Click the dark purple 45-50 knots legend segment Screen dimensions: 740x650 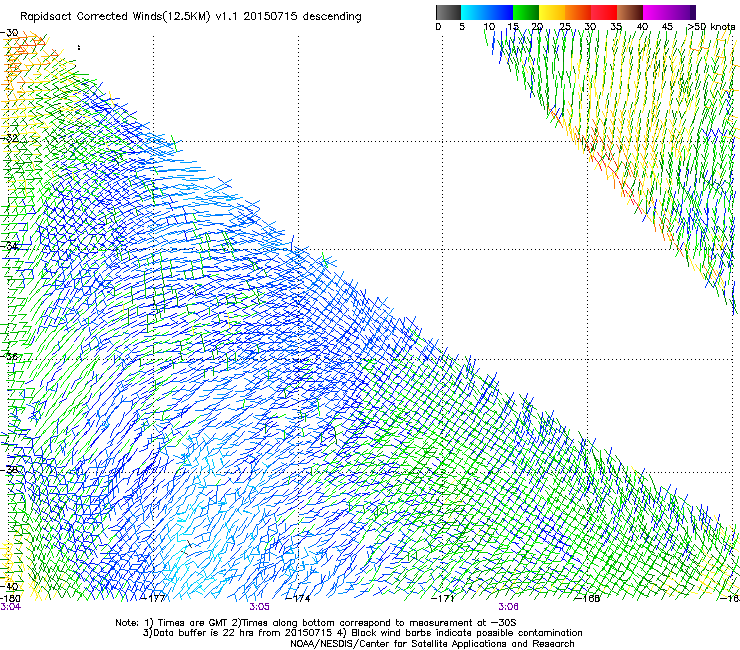click(x=682, y=12)
